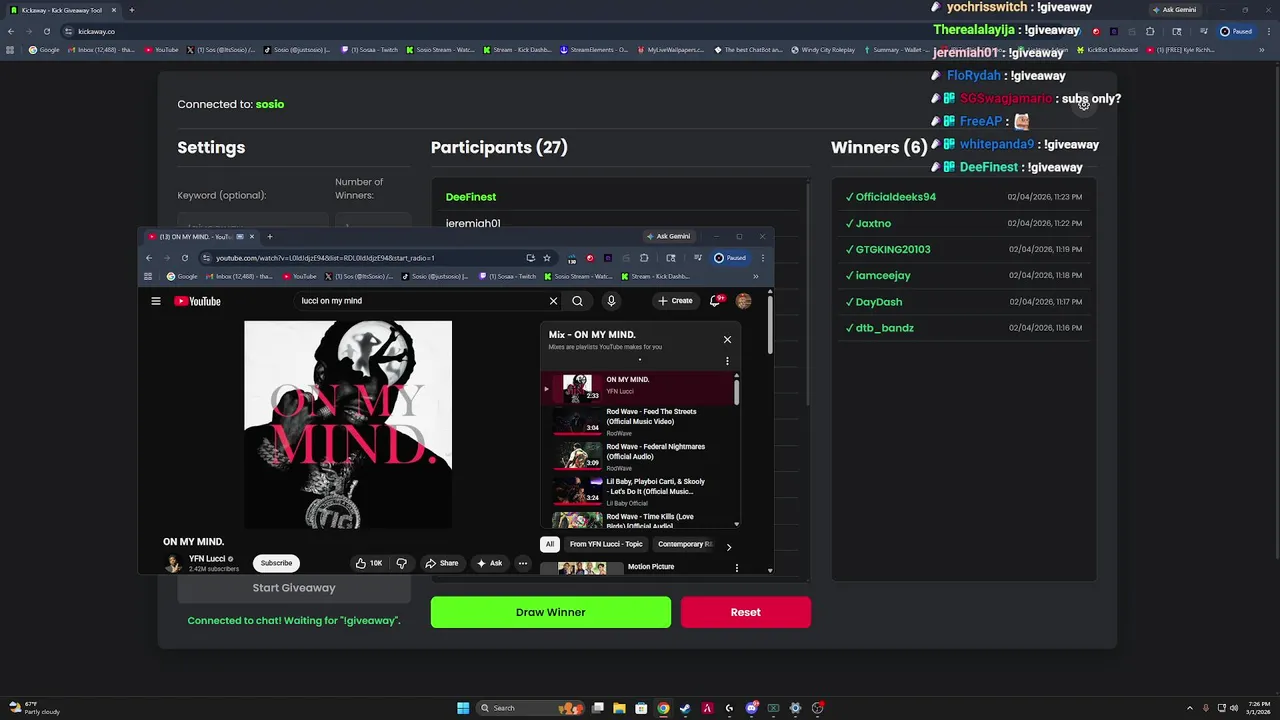Like the ON MY MIND video
The image size is (1280, 720).
tap(369, 563)
